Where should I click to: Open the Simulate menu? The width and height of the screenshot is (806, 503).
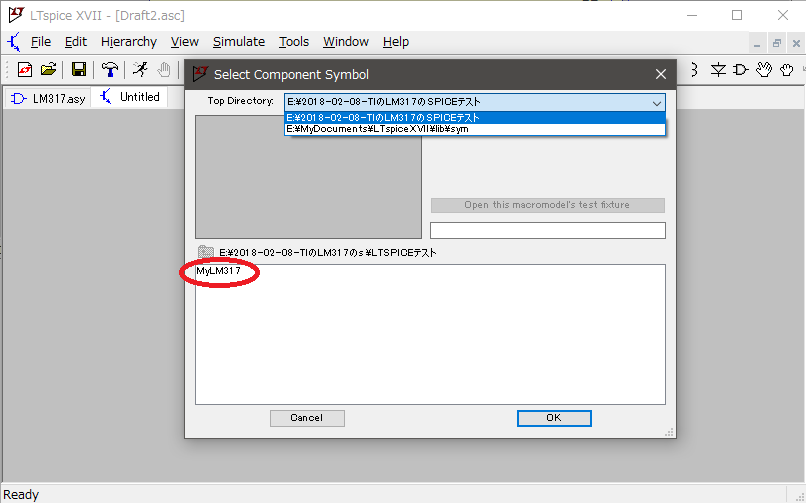[239, 42]
